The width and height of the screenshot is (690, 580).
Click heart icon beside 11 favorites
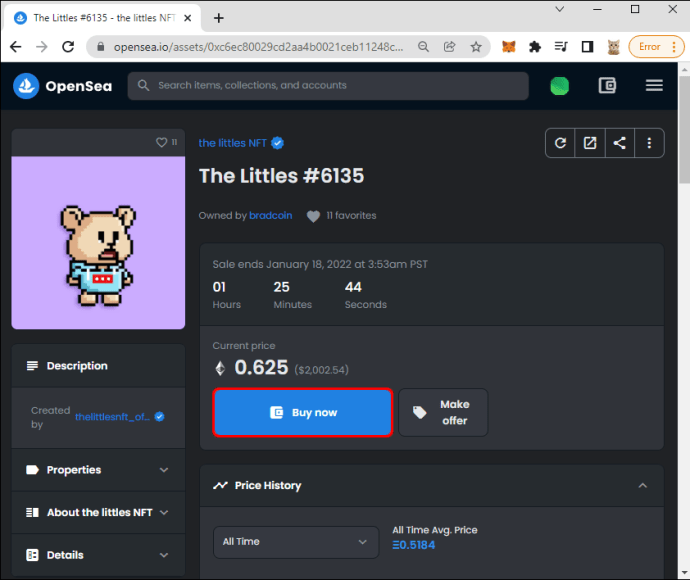[x=313, y=216]
